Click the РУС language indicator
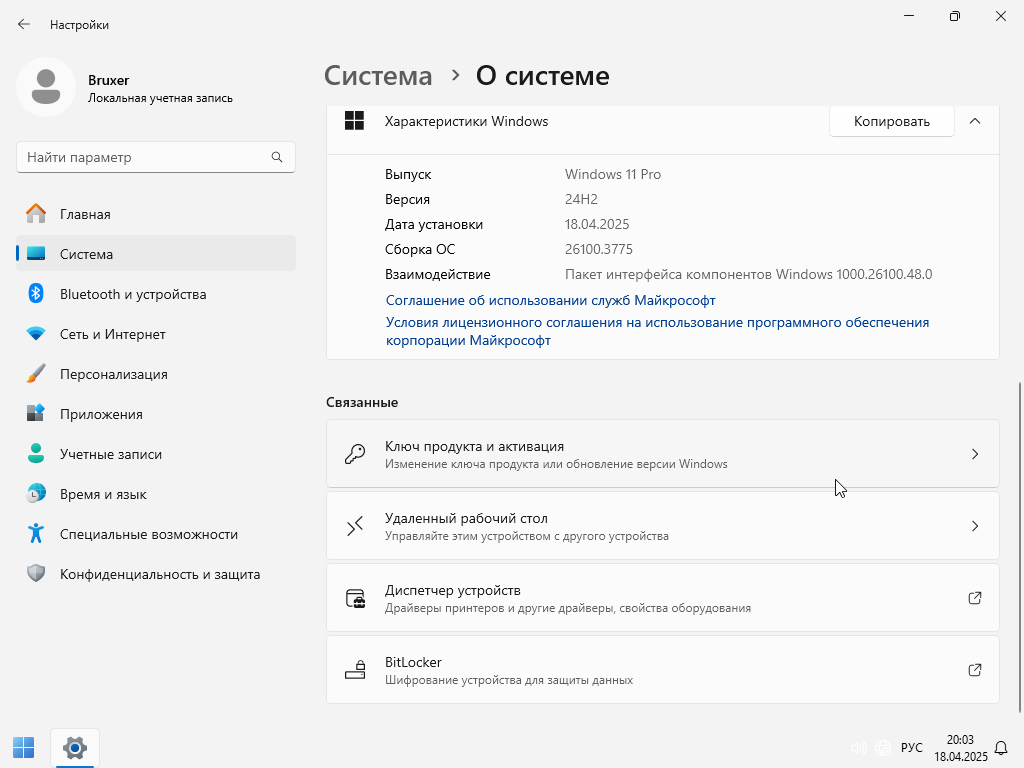1024x768 pixels. pos(912,748)
